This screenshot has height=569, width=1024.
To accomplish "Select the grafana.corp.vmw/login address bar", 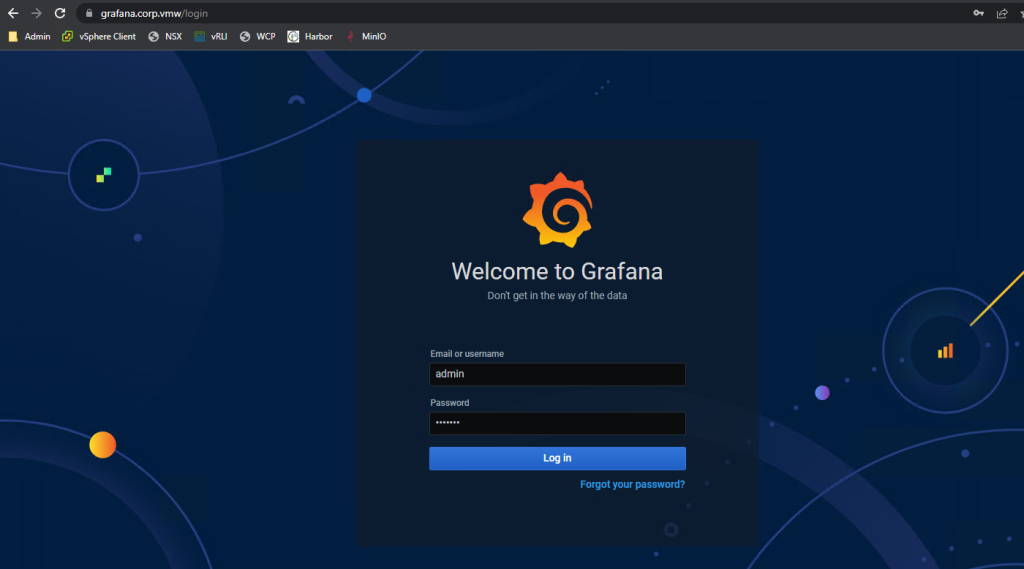I will pos(522,13).
